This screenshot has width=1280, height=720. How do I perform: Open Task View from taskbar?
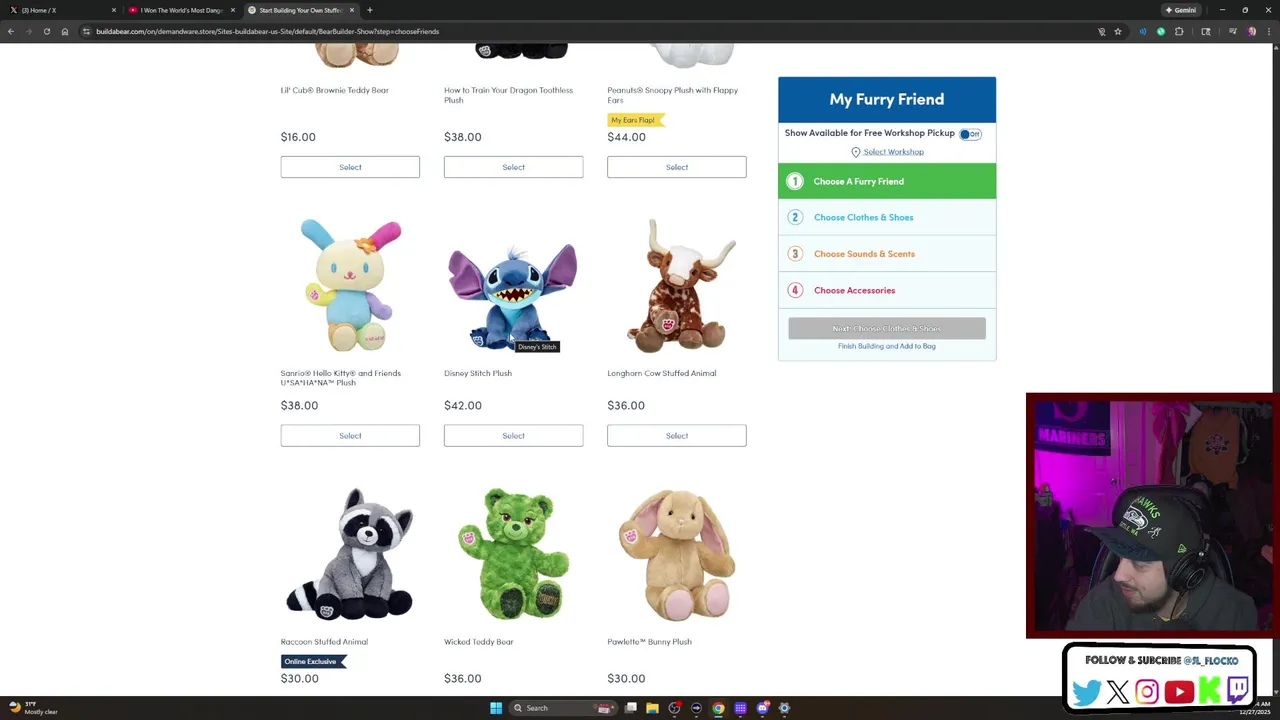[631, 708]
